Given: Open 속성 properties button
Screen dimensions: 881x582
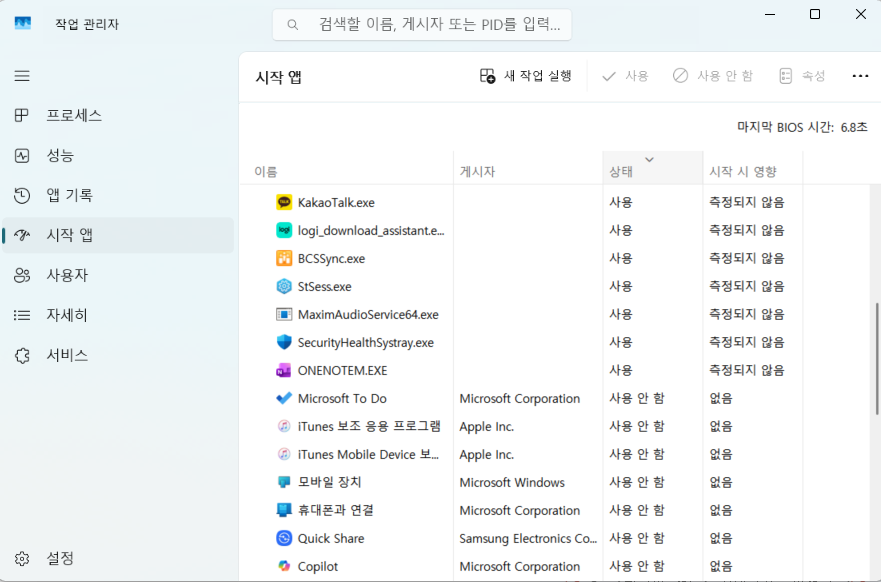Looking at the screenshot, I should pos(802,76).
